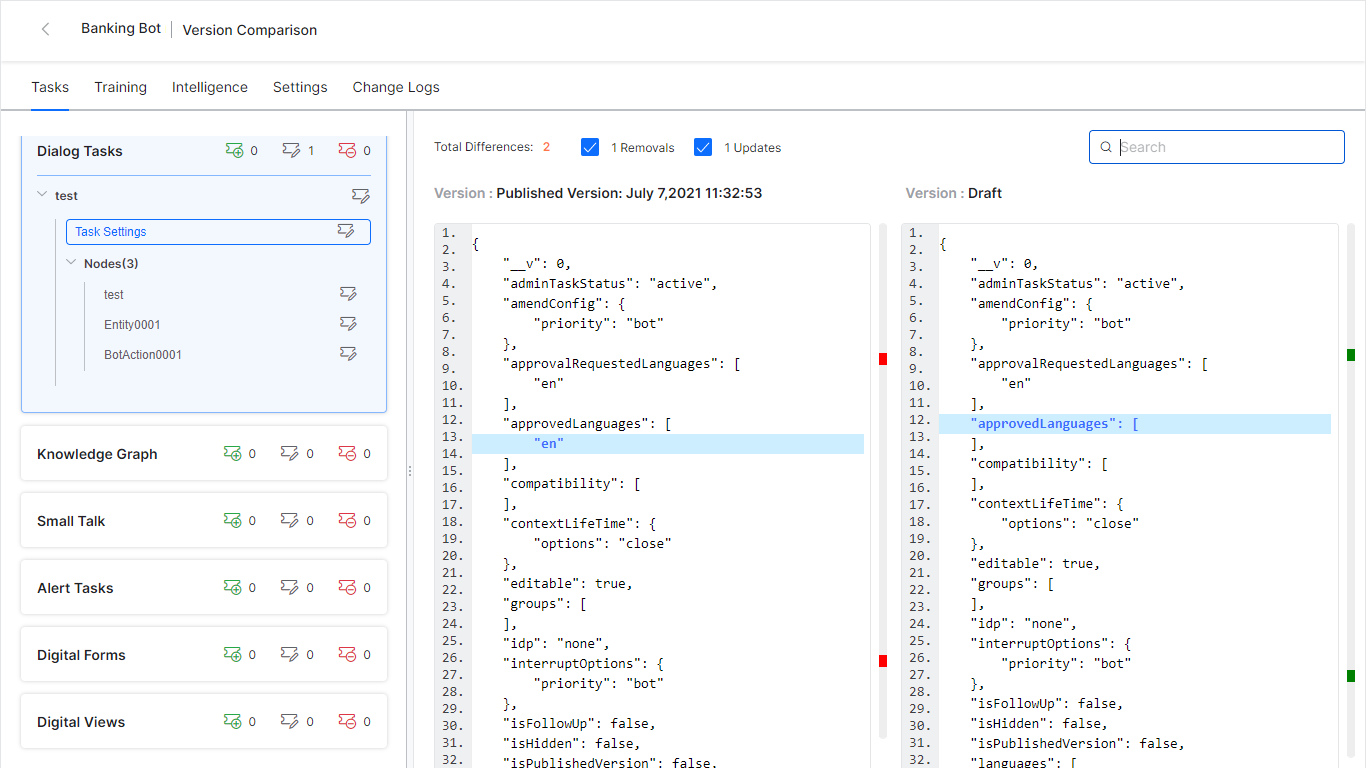This screenshot has width=1366, height=768.
Task: Uncheck the 1 Removals checkbox
Action: [x=590, y=146]
